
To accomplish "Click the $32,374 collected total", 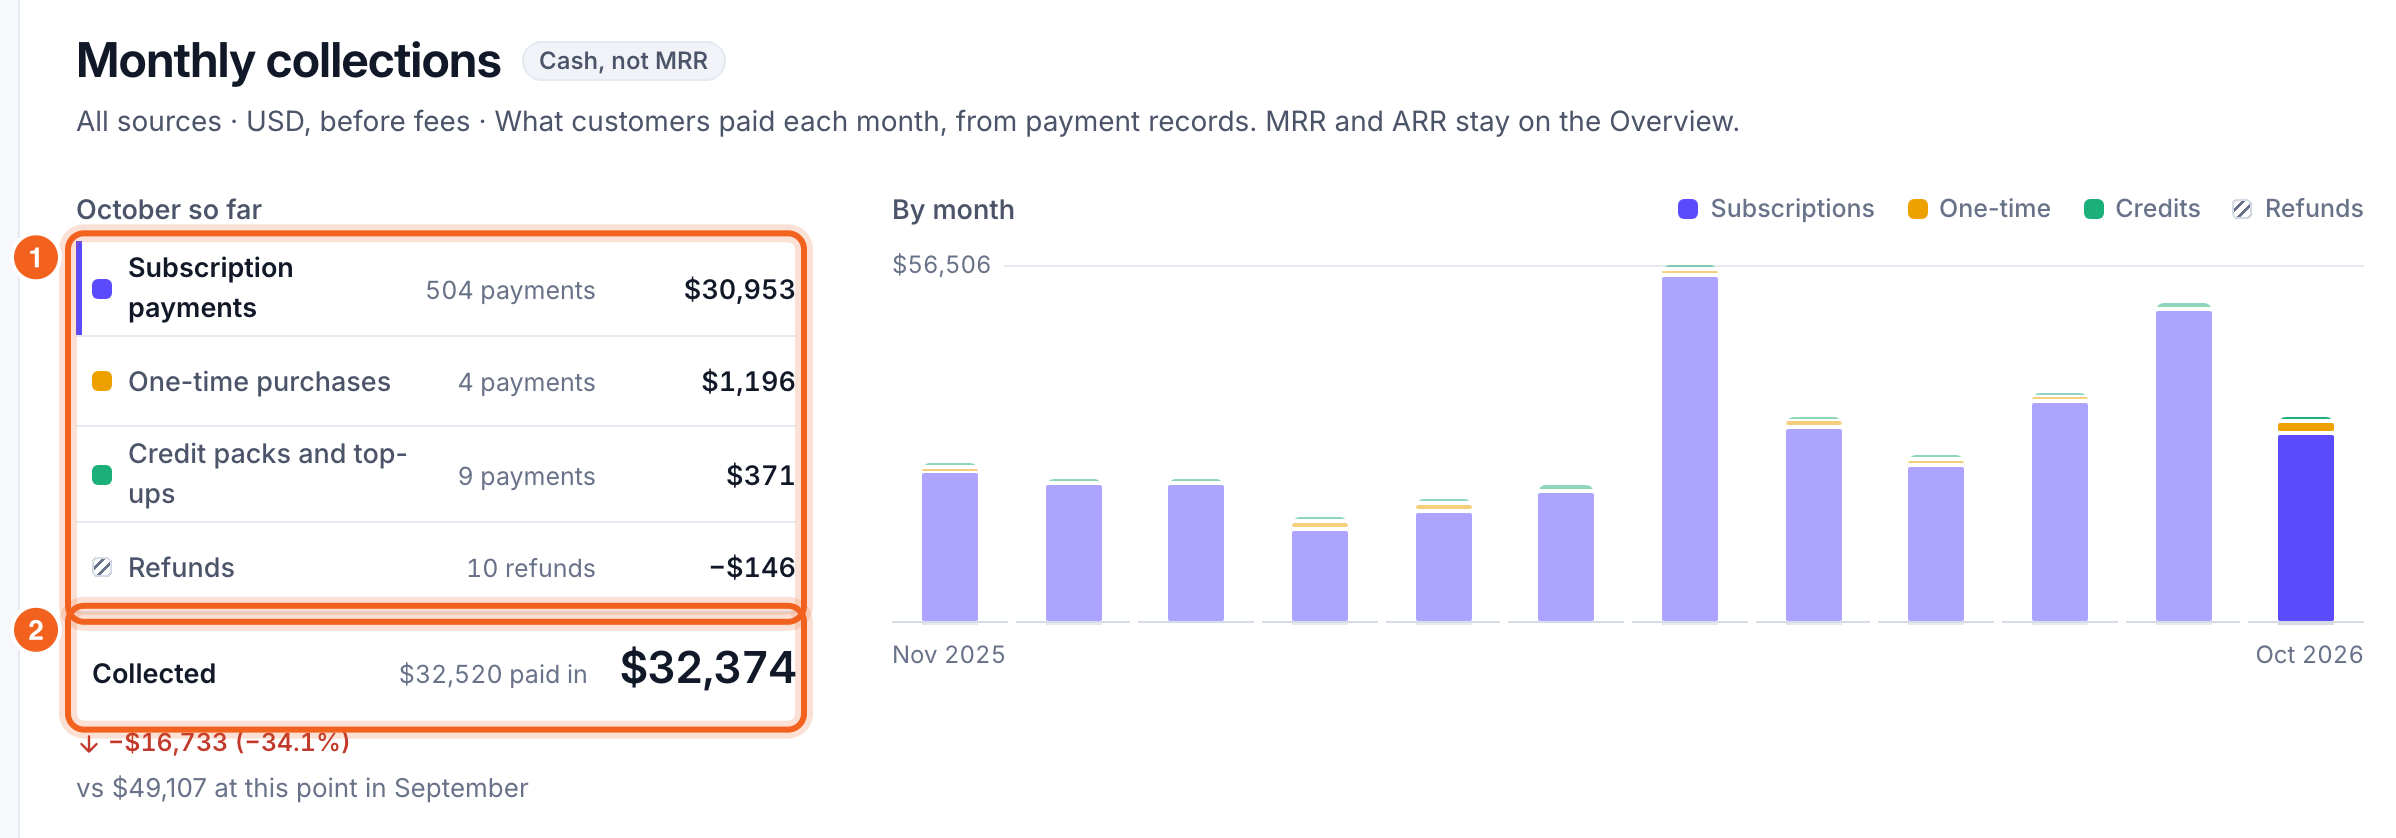I will [708, 667].
